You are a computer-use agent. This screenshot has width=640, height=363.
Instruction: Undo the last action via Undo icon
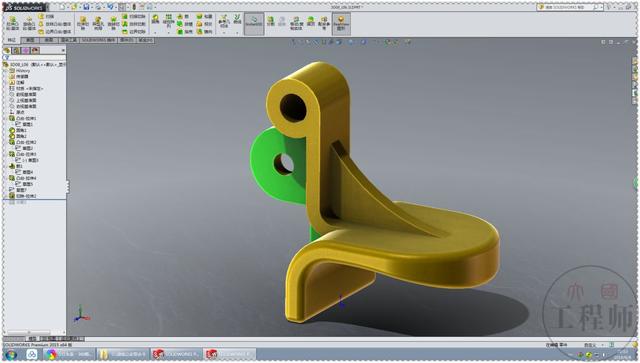(x=110, y=7)
